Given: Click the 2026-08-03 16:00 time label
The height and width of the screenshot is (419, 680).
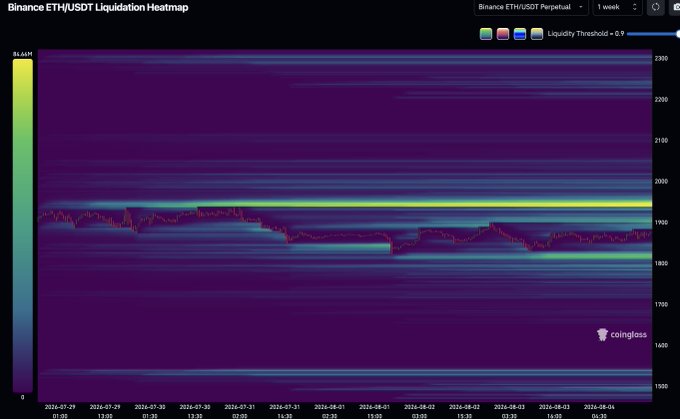Looking at the screenshot, I should pyautogui.click(x=554, y=411).
